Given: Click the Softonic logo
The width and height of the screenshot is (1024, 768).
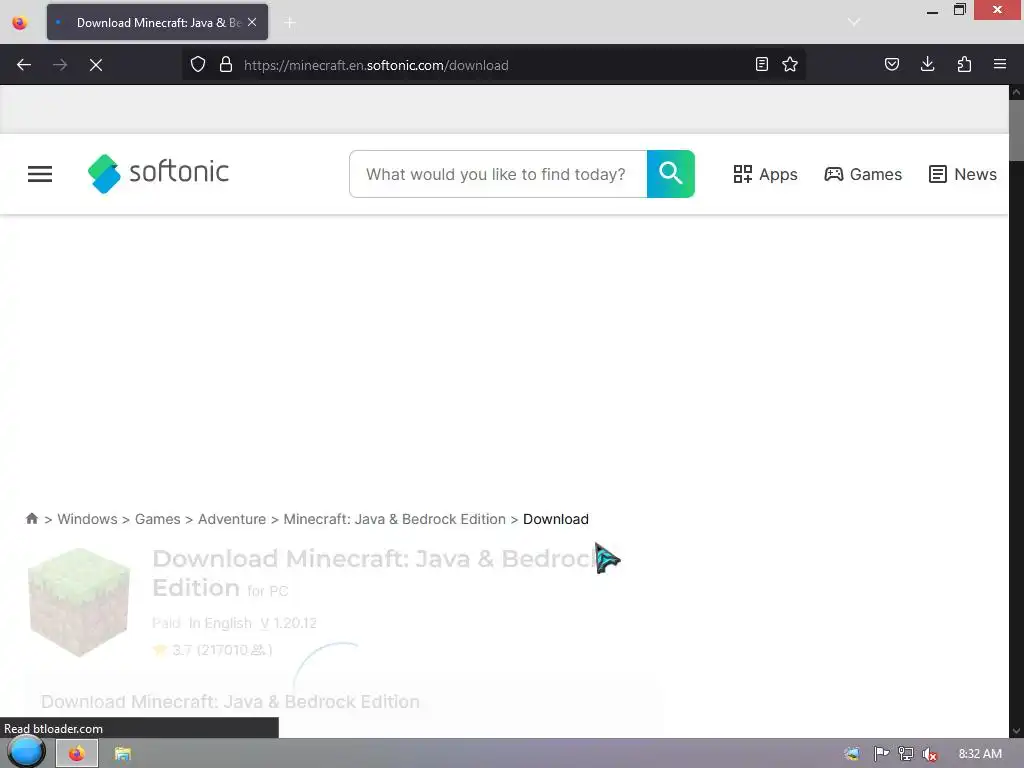Looking at the screenshot, I should pos(159,174).
